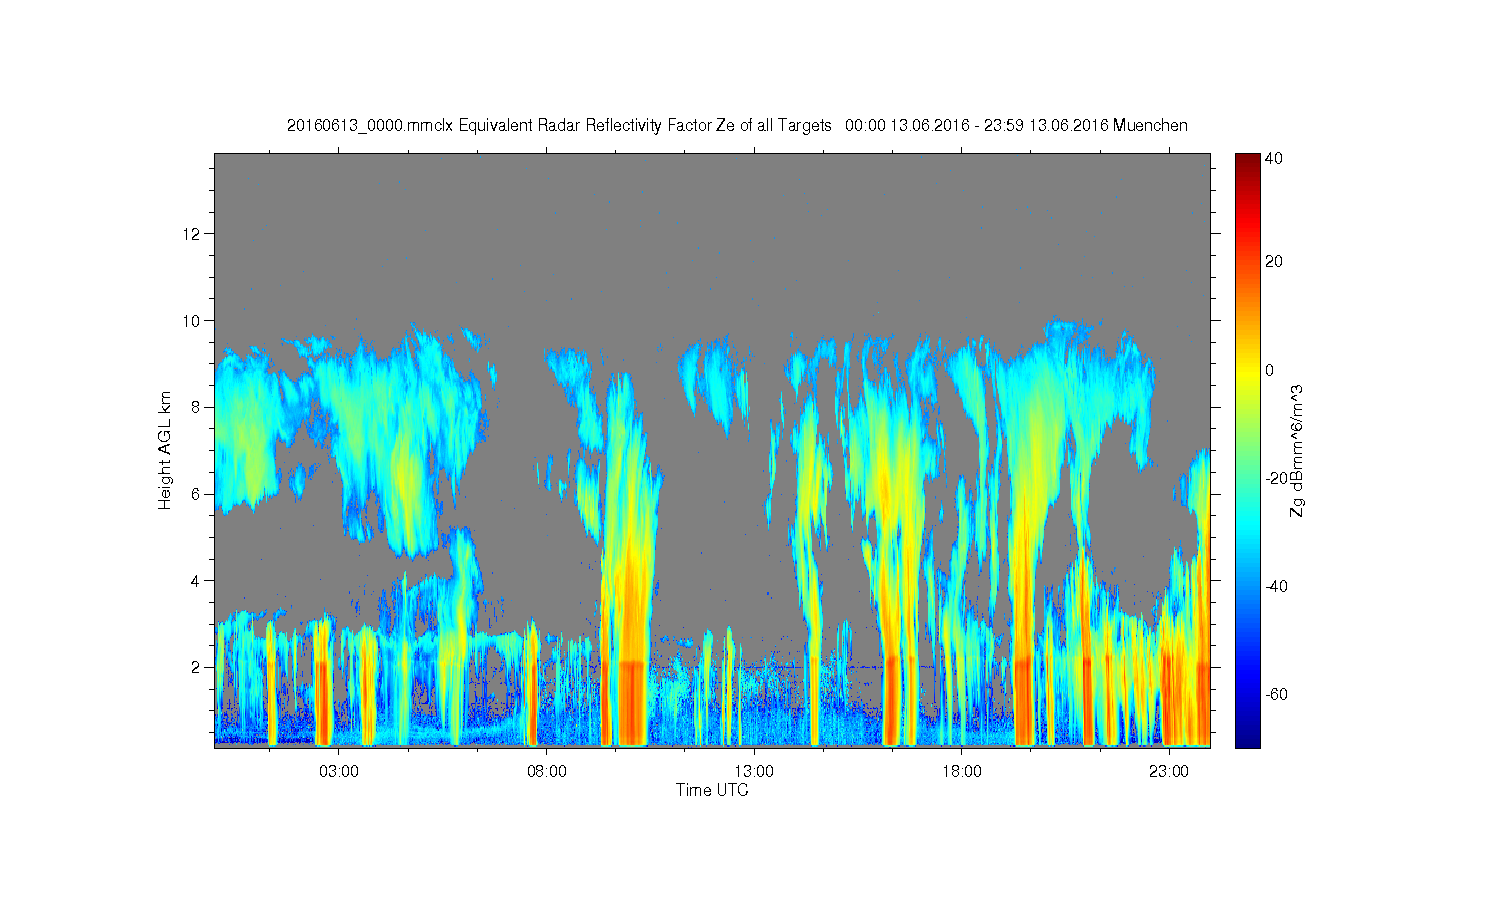This screenshot has width=1500, height=900.
Task: Click the 13:00 time tick label
Action: click(754, 771)
